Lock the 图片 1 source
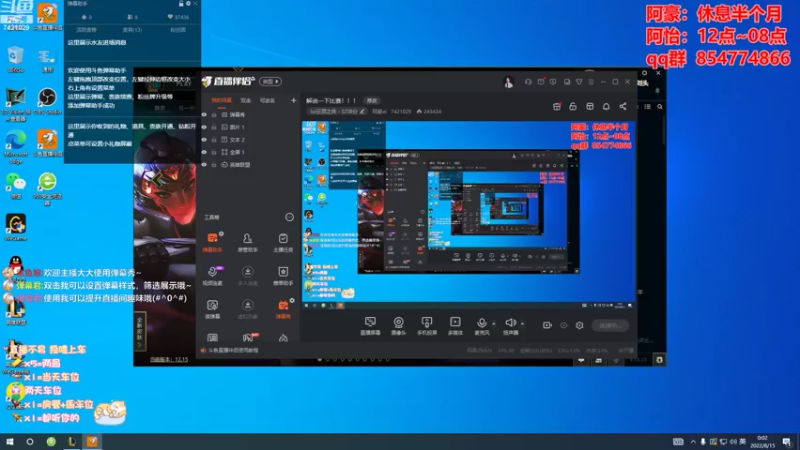 tap(214, 127)
